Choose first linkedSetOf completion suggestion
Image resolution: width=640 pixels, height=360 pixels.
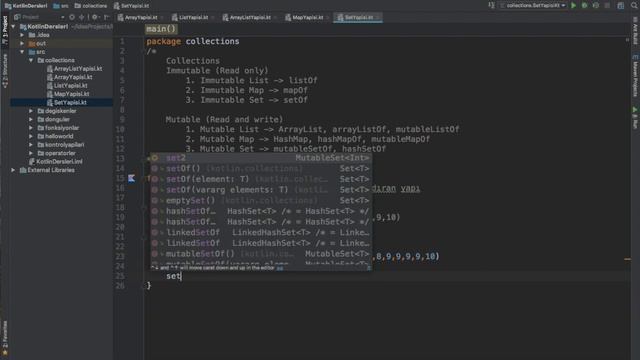coord(261,232)
